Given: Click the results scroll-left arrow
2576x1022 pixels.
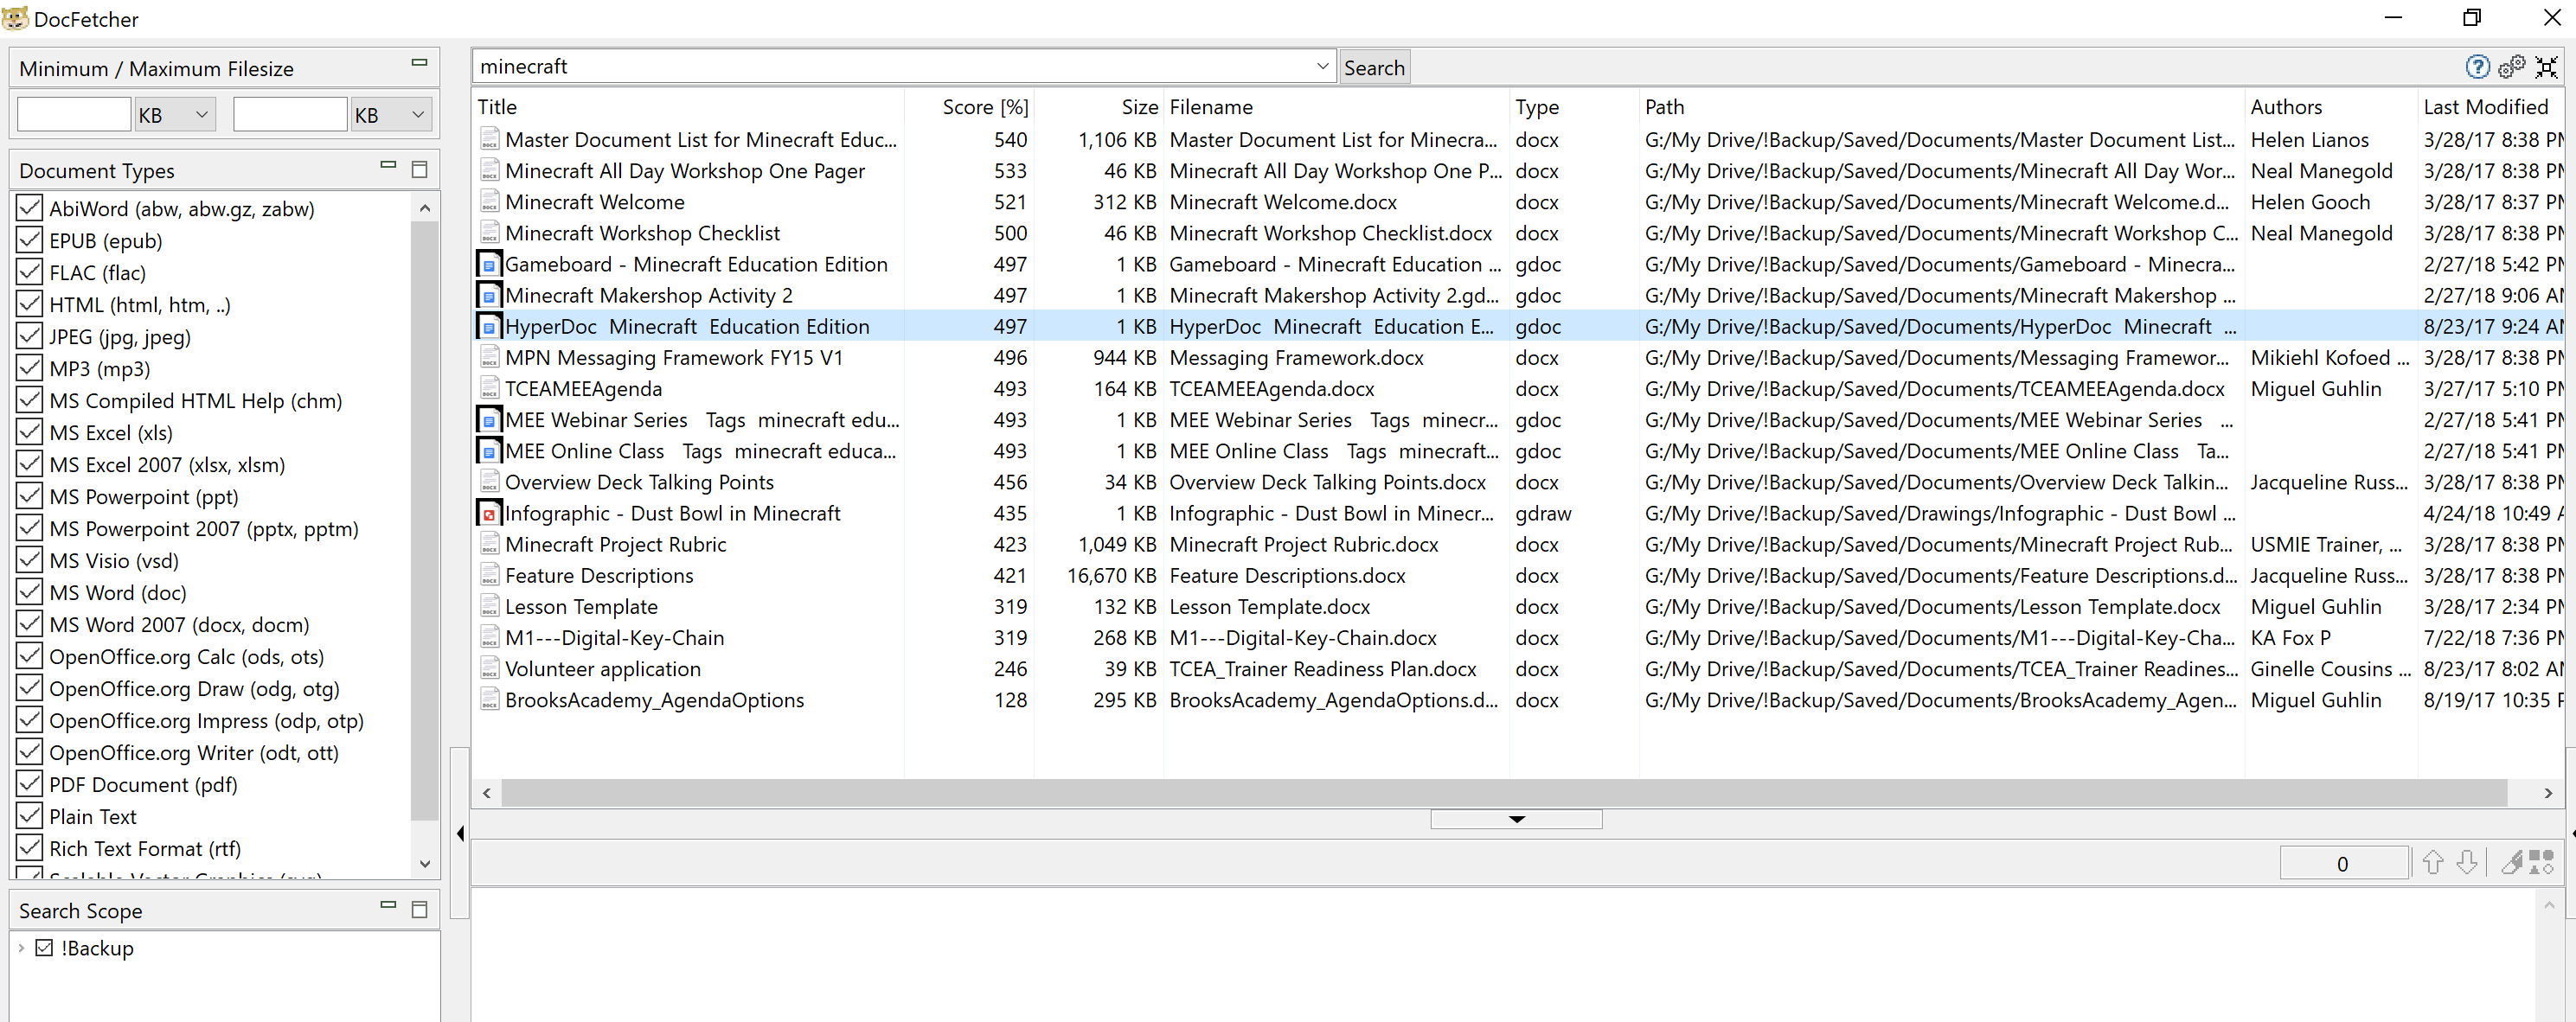Looking at the screenshot, I should [487, 793].
